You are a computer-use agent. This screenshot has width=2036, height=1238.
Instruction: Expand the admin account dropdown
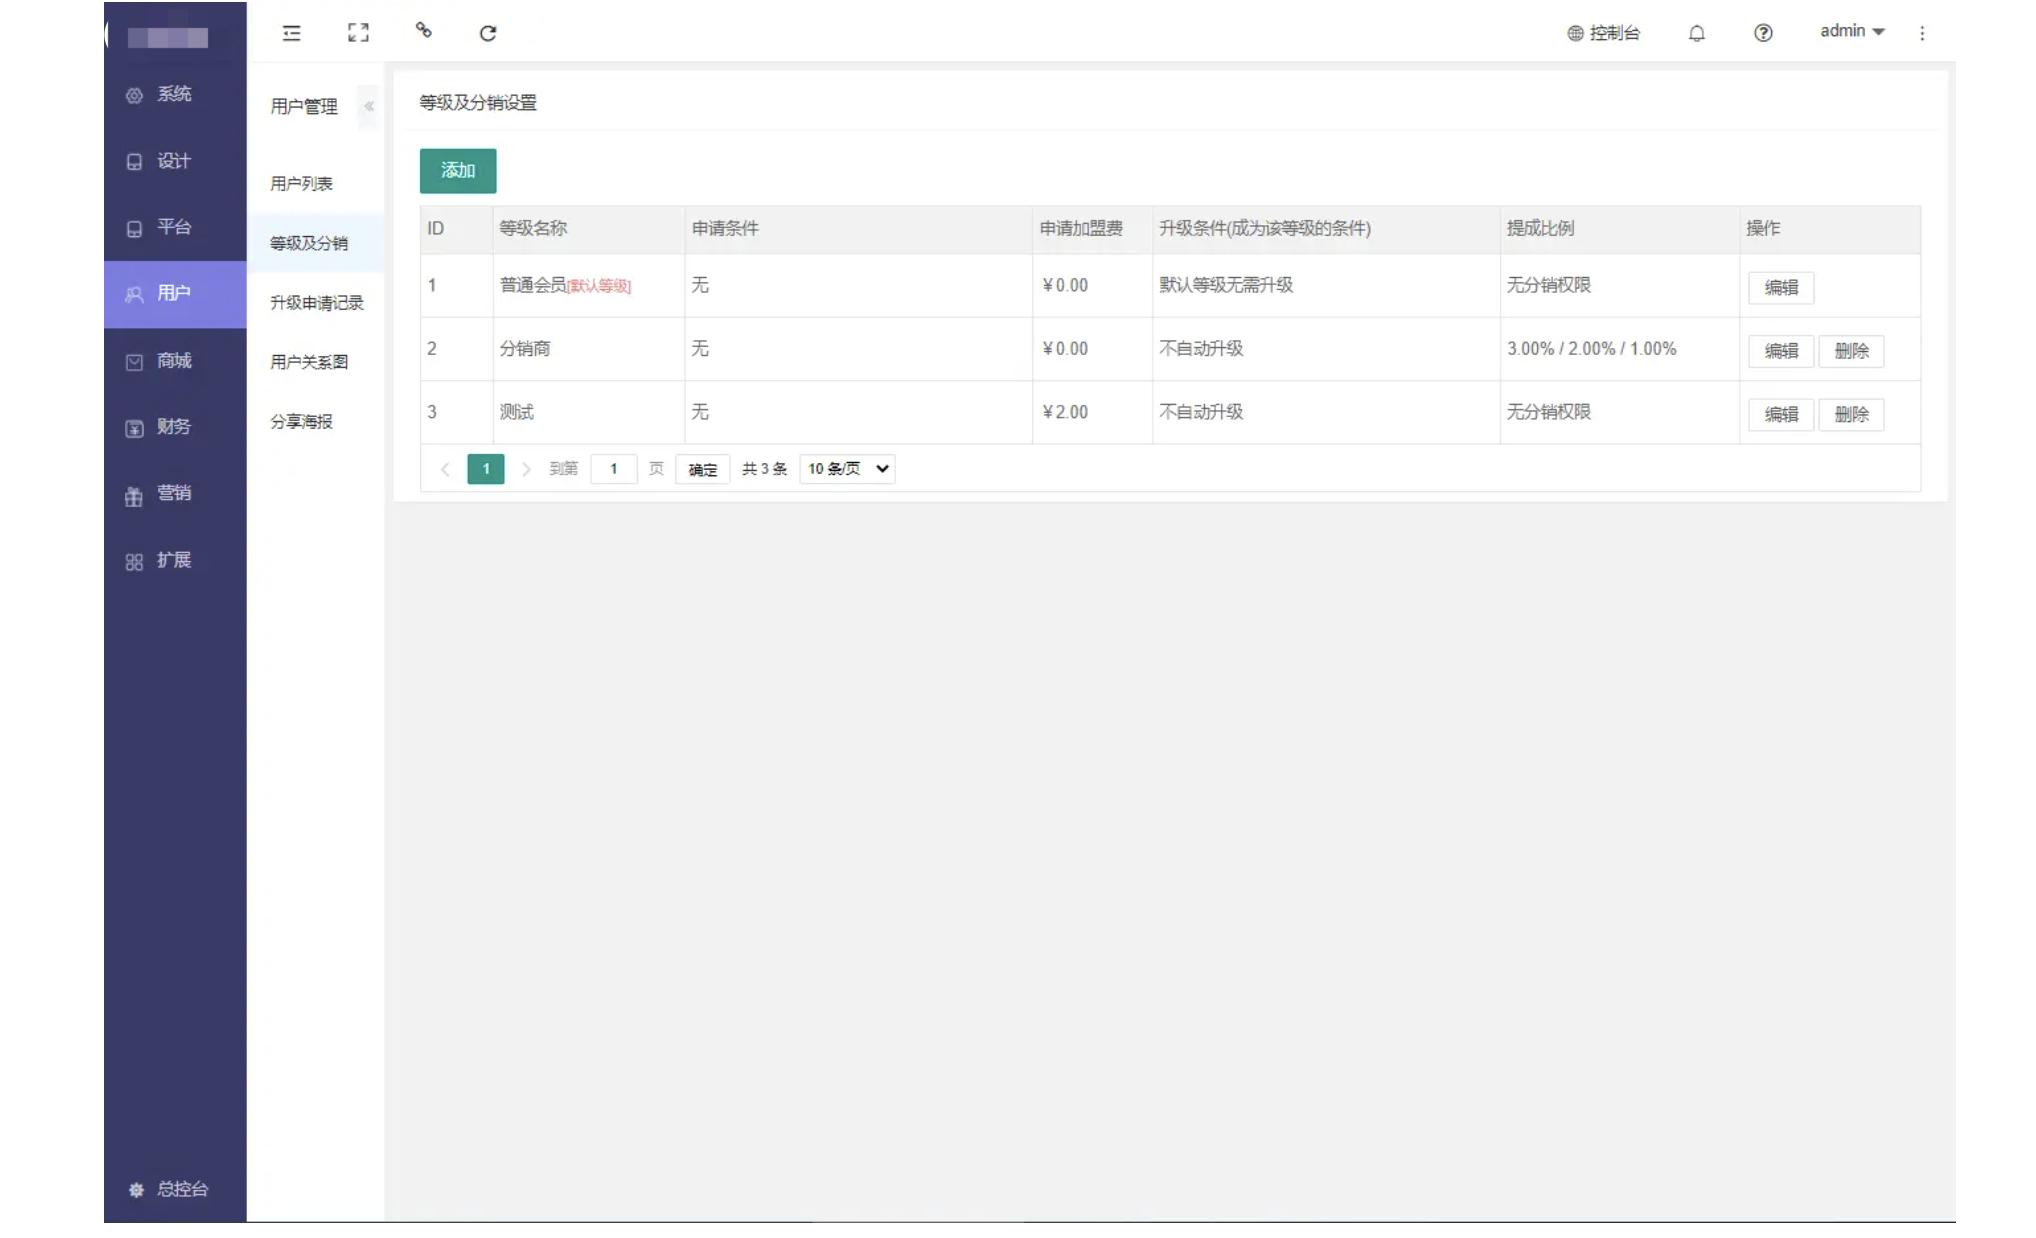tap(1852, 32)
